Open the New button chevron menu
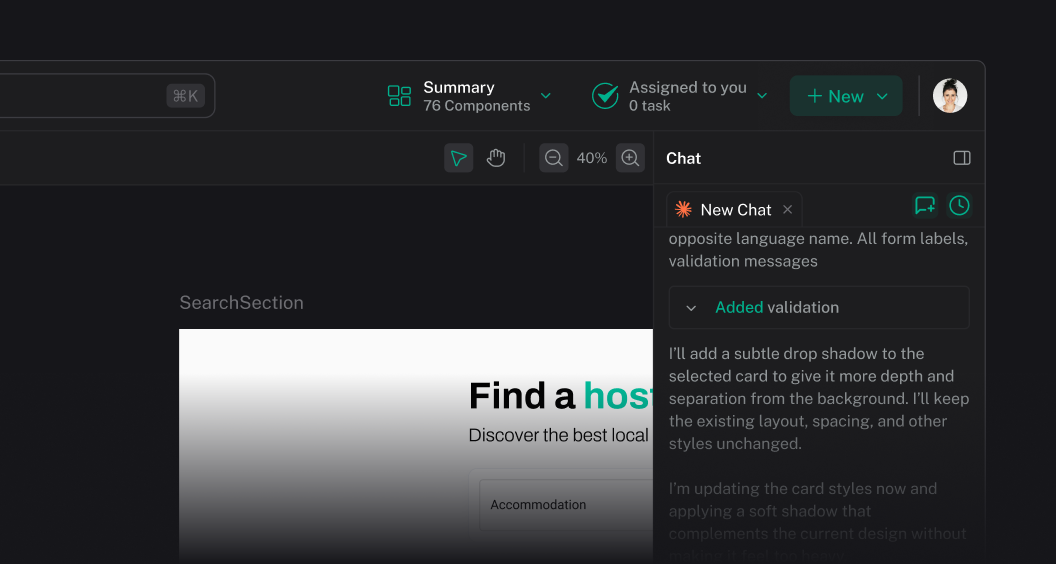This screenshot has height=564, width=1056. pyautogui.click(x=882, y=96)
